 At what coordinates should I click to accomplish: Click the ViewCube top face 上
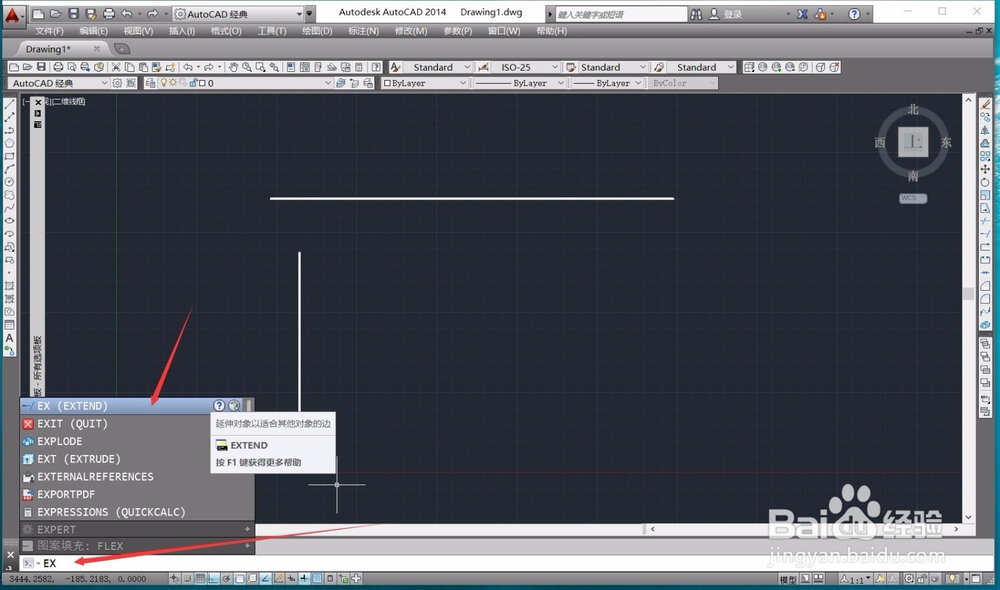point(913,142)
